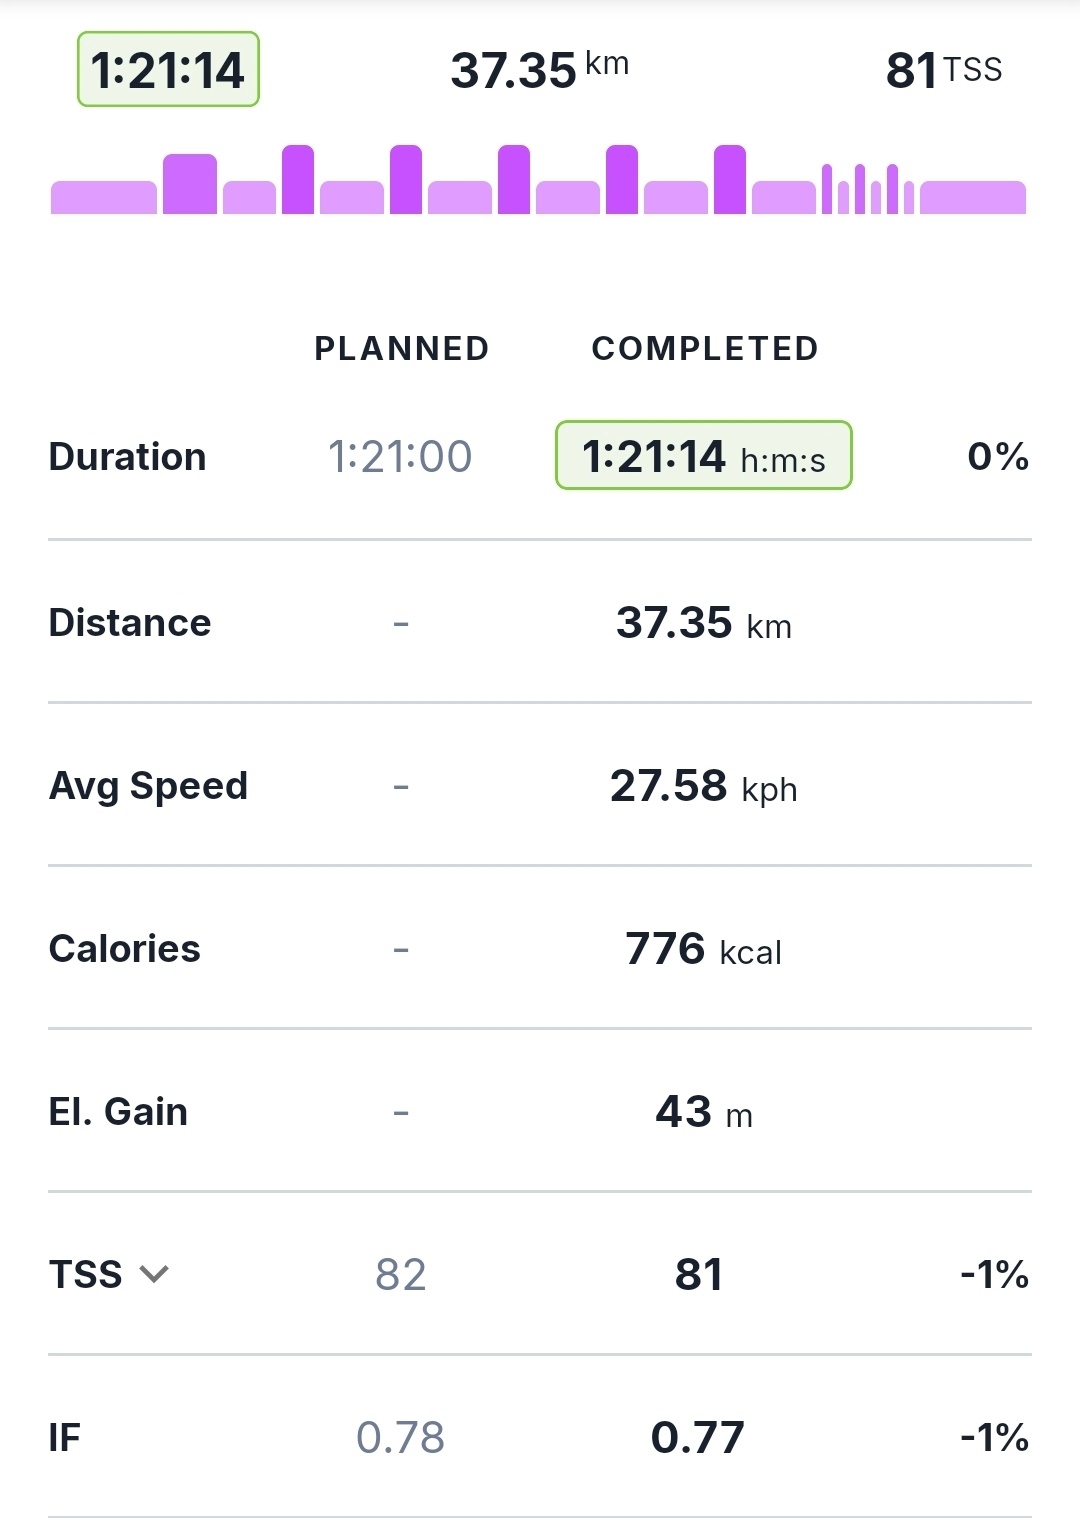Tap the 37.35 km summary at top center

click(539, 70)
